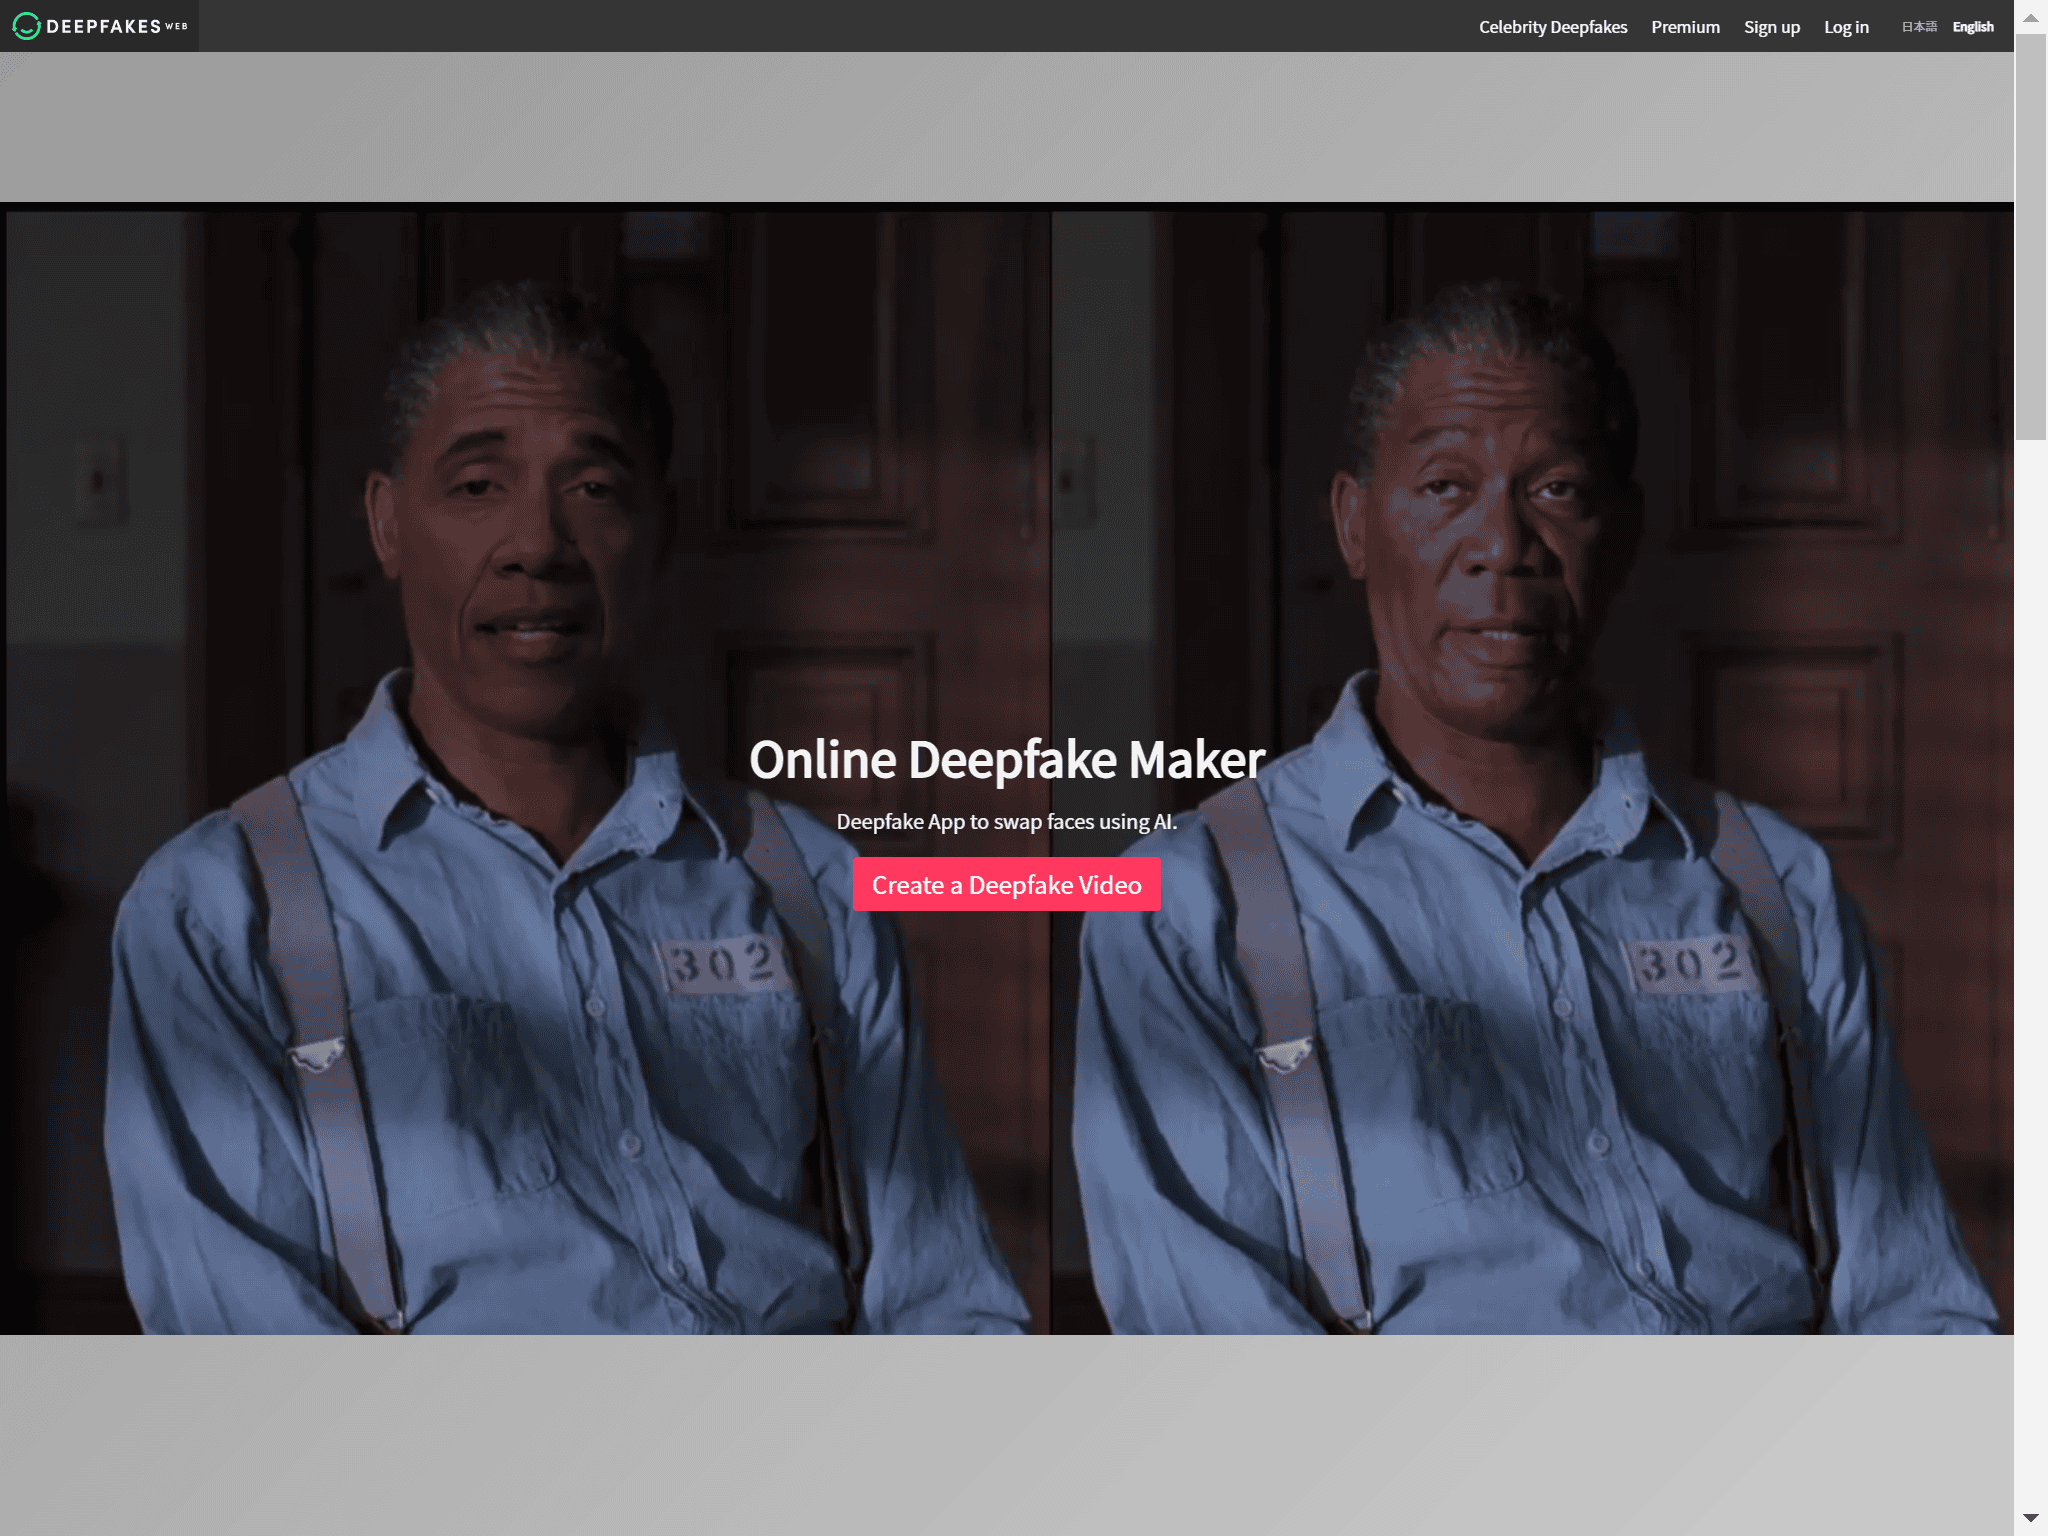Open the Premium menu item
This screenshot has width=2048, height=1536.
click(x=1685, y=27)
